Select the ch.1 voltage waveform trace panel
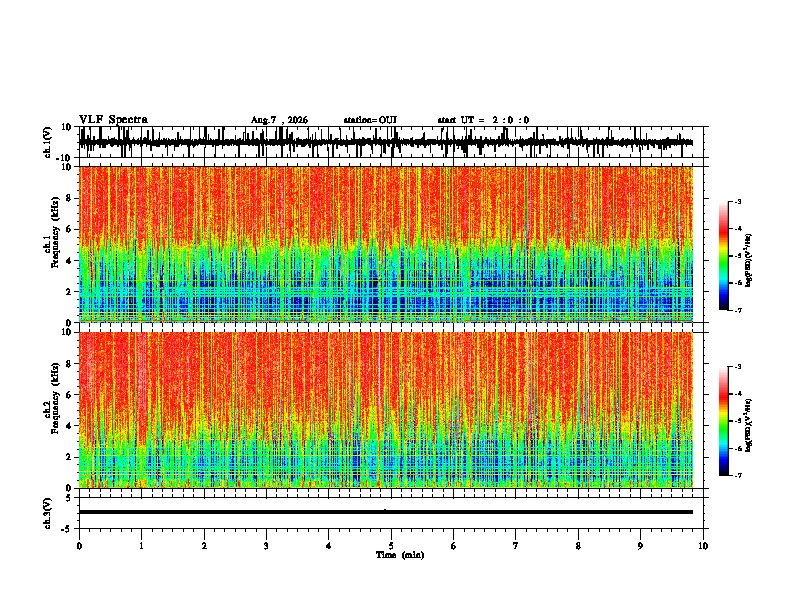This screenshot has height=612, width=792. point(393,142)
